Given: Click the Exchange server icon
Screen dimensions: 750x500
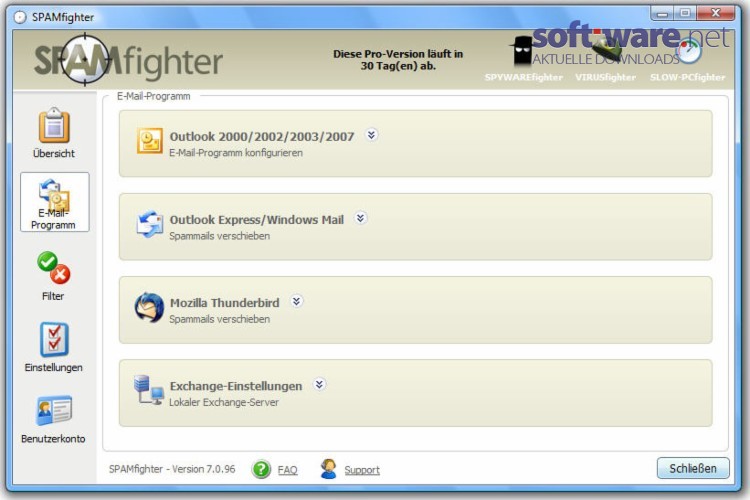Looking at the screenshot, I should (x=149, y=390).
